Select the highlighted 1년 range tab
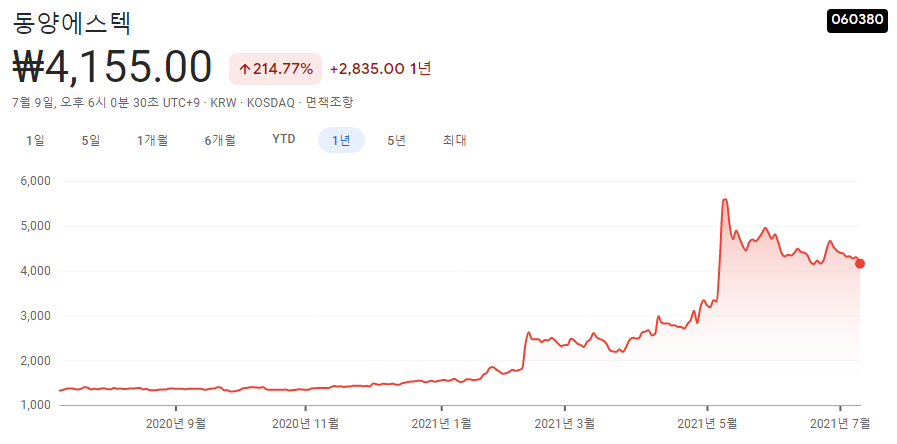Screen dimensions: 897x444 point(342,140)
